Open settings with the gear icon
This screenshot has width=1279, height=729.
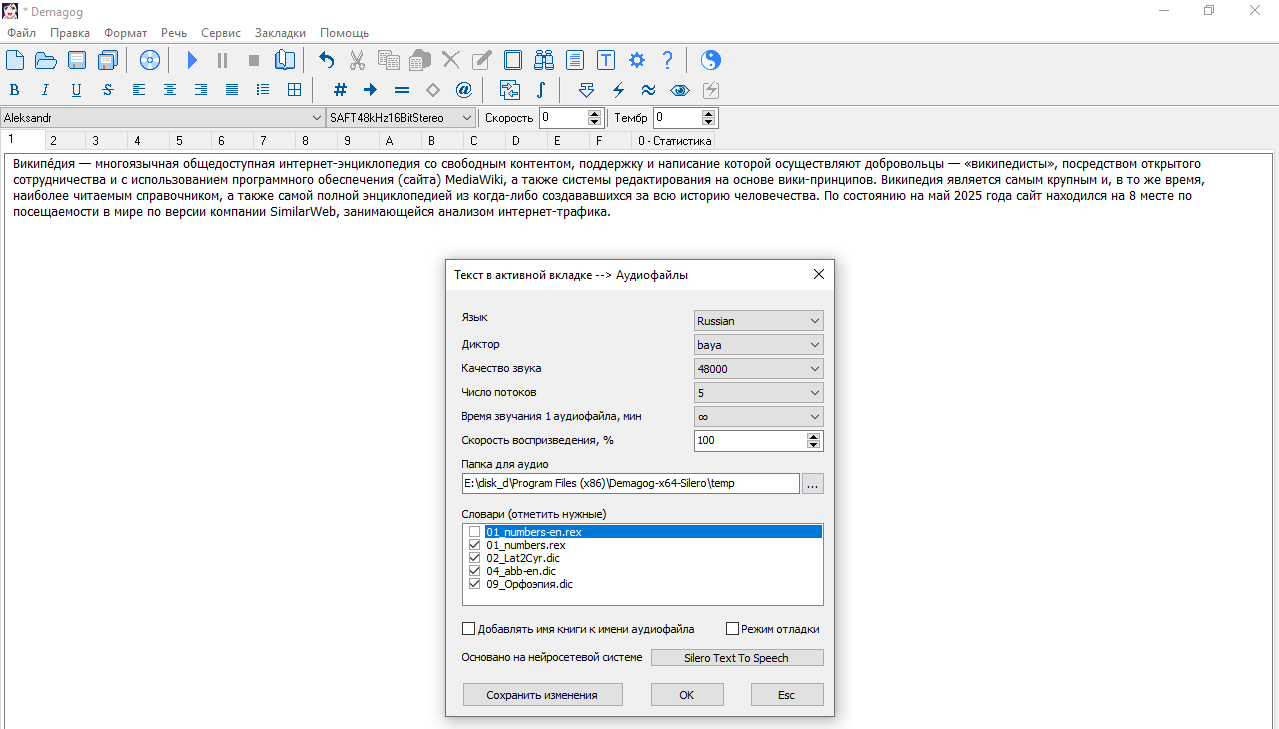click(637, 60)
